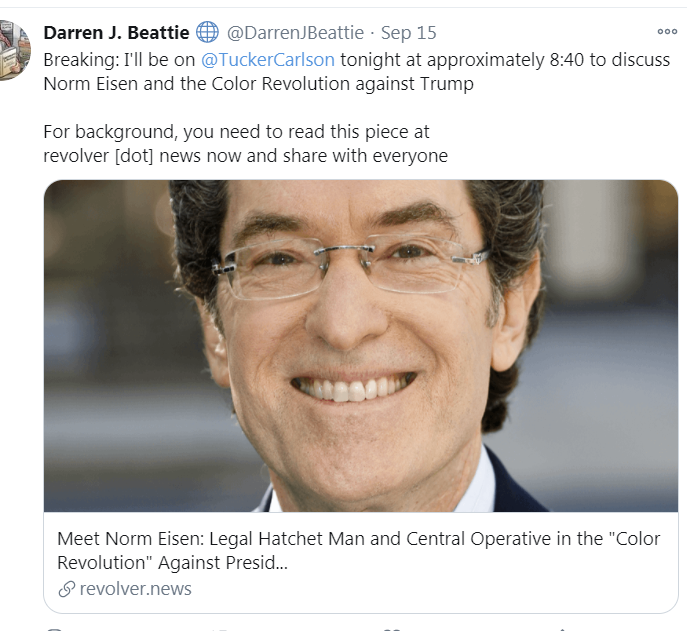This screenshot has width=687, height=631.
Task: Click the chain link icon before revolver.news
Action: pos(67,589)
